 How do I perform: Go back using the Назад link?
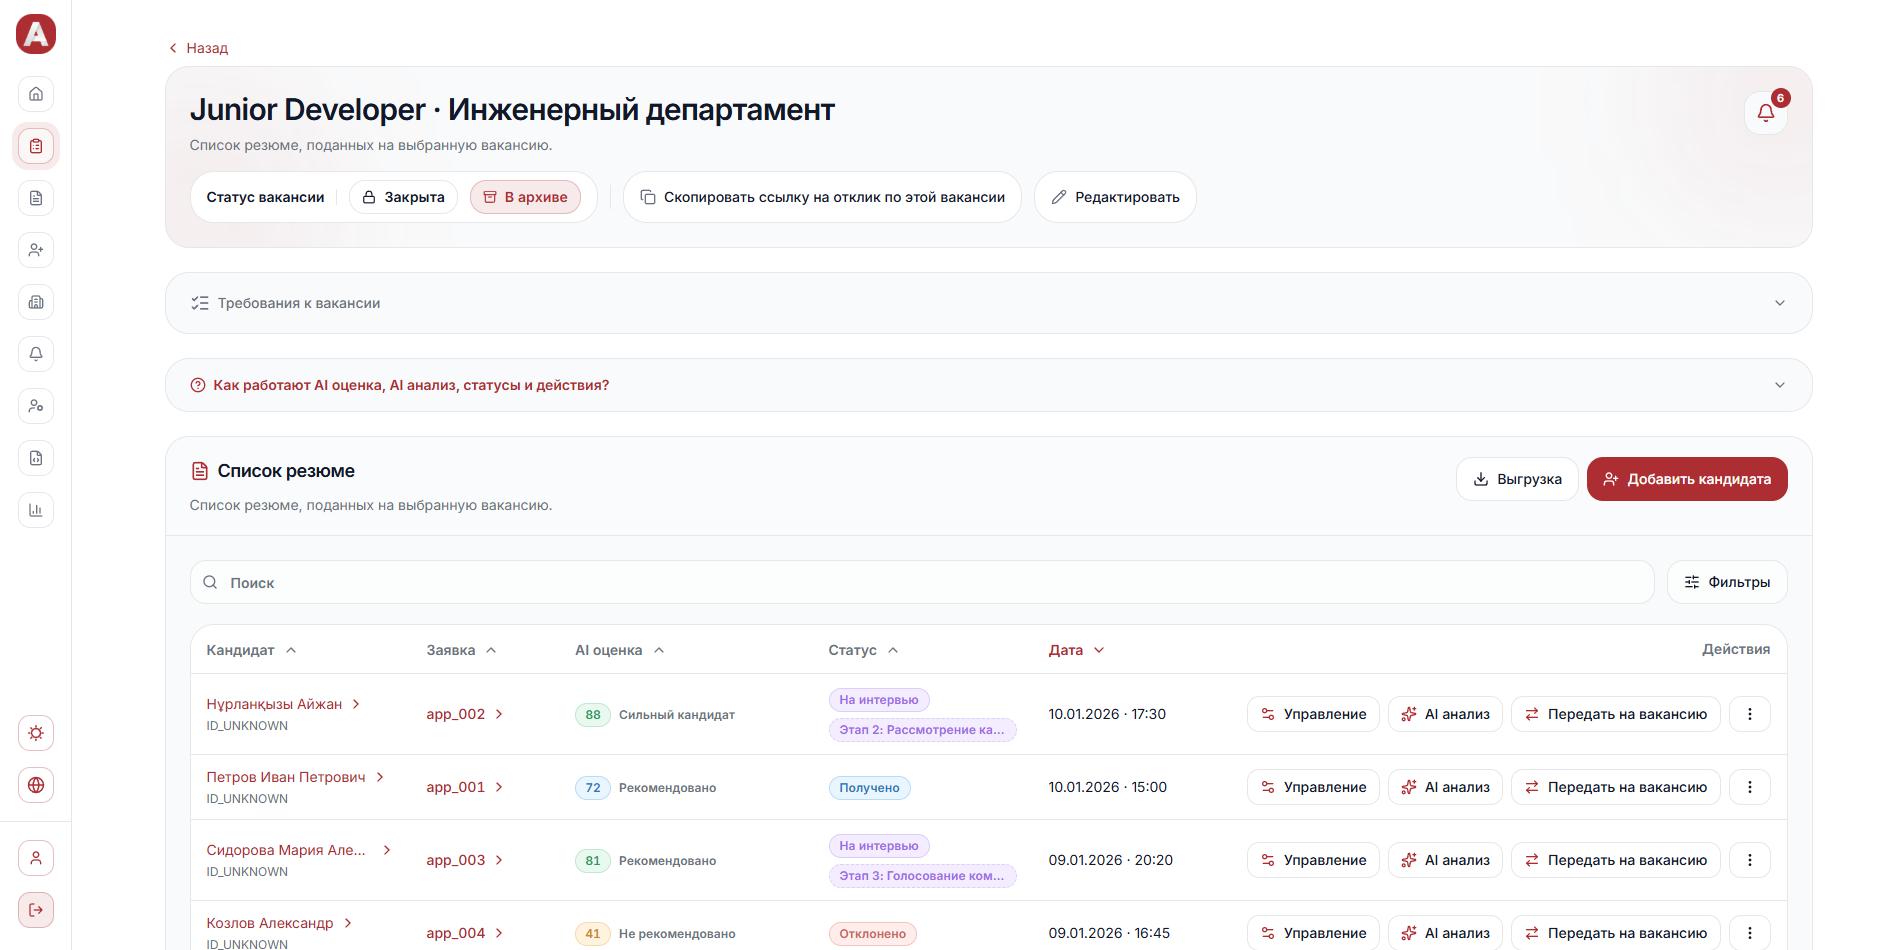[x=199, y=48]
